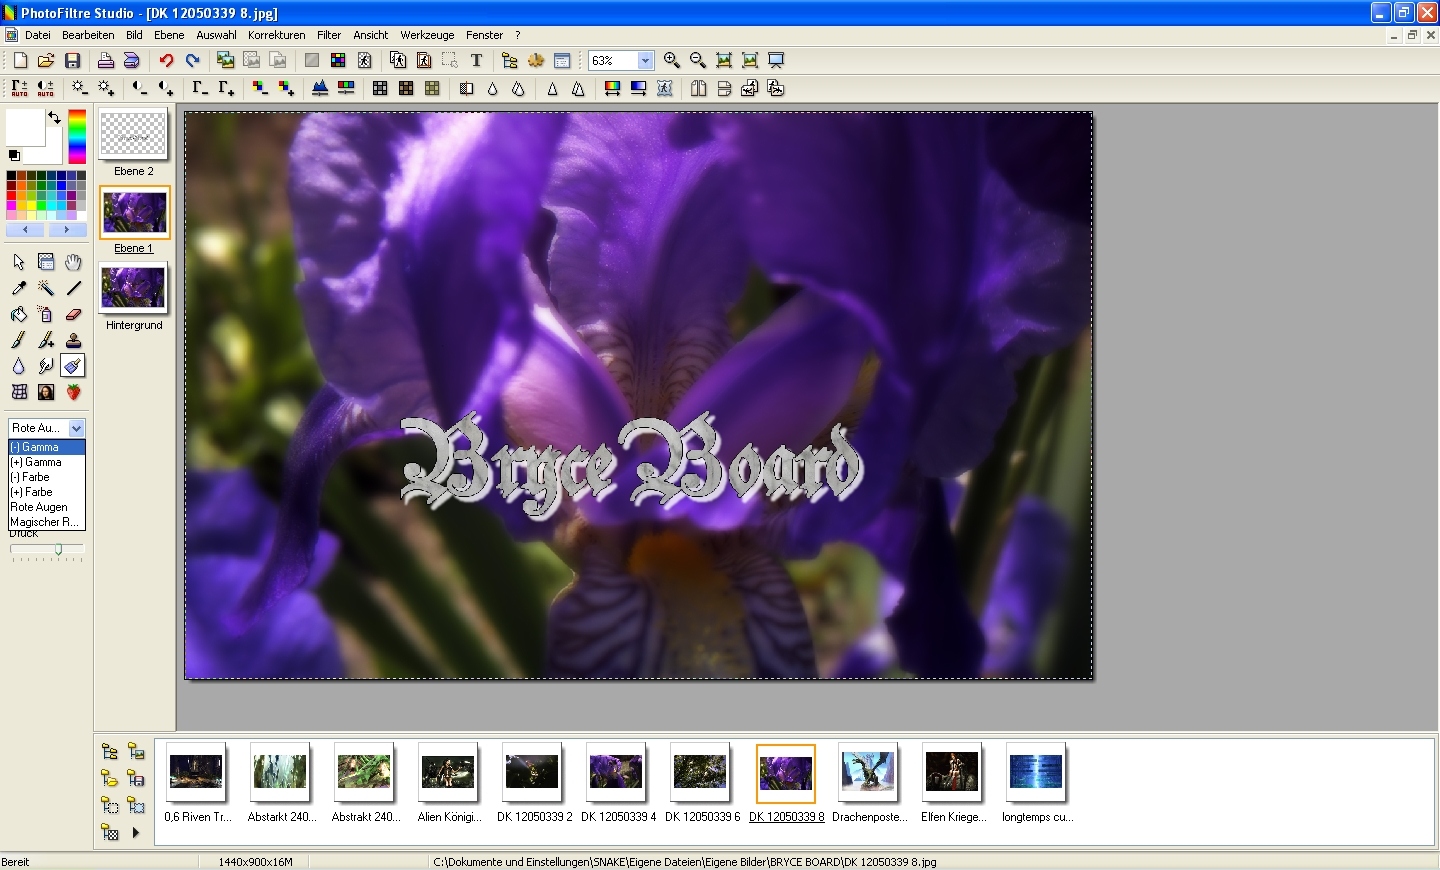1440x870 pixels.
Task: Show next palette colors with right arrow
Action: pos(66,230)
